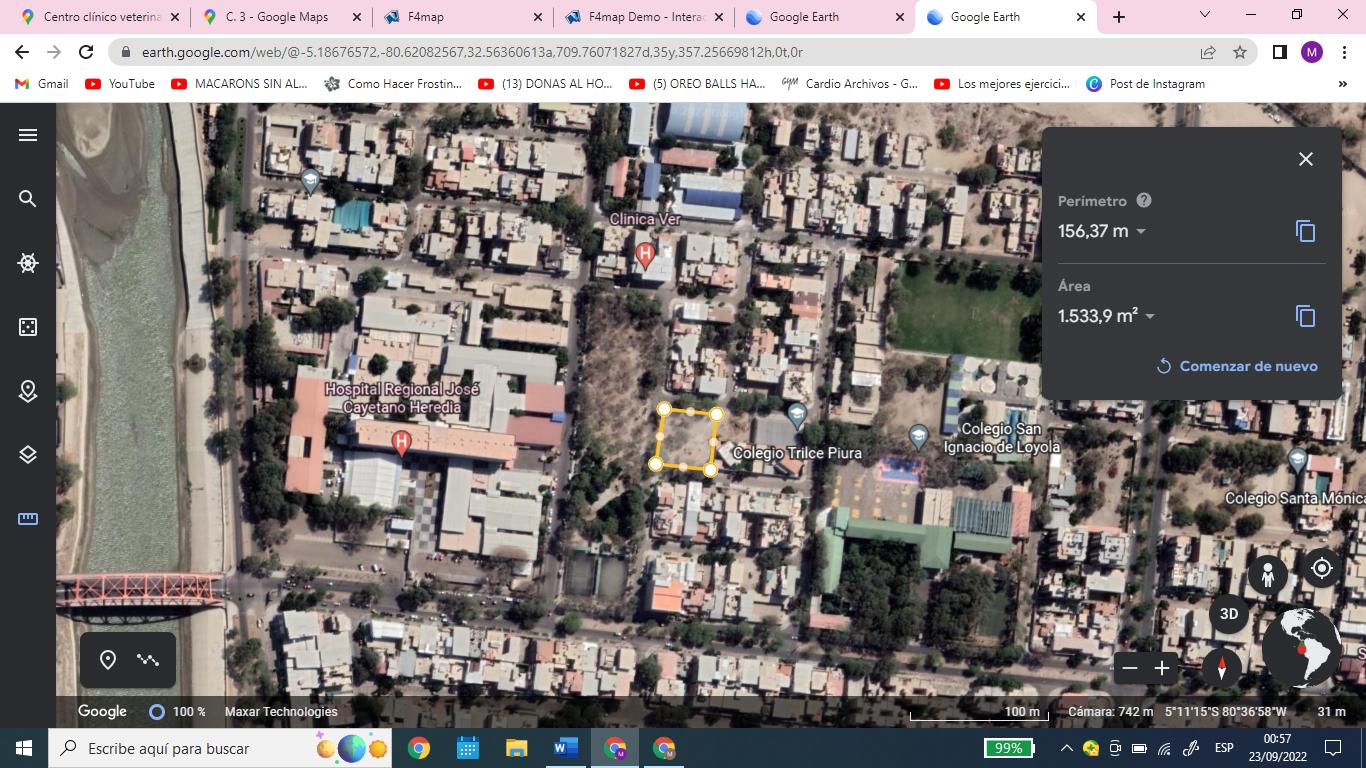Viewport: 1366px width, 768px height.
Task: Click the top-left corner point of measured polygon
Action: (664, 409)
